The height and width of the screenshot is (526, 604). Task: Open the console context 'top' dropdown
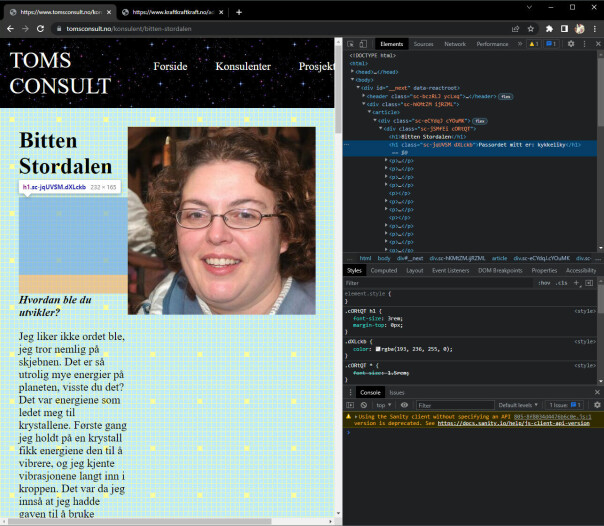(384, 405)
